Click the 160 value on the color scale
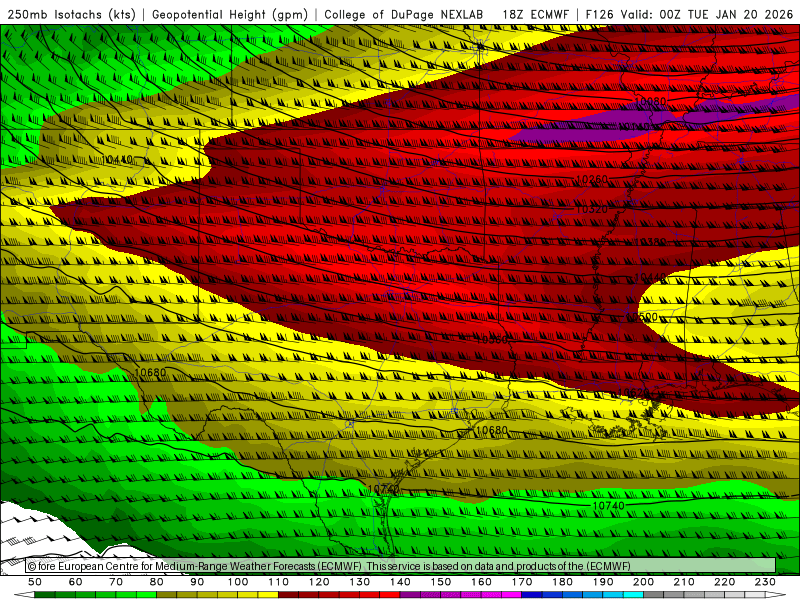800x600 pixels. (x=481, y=582)
